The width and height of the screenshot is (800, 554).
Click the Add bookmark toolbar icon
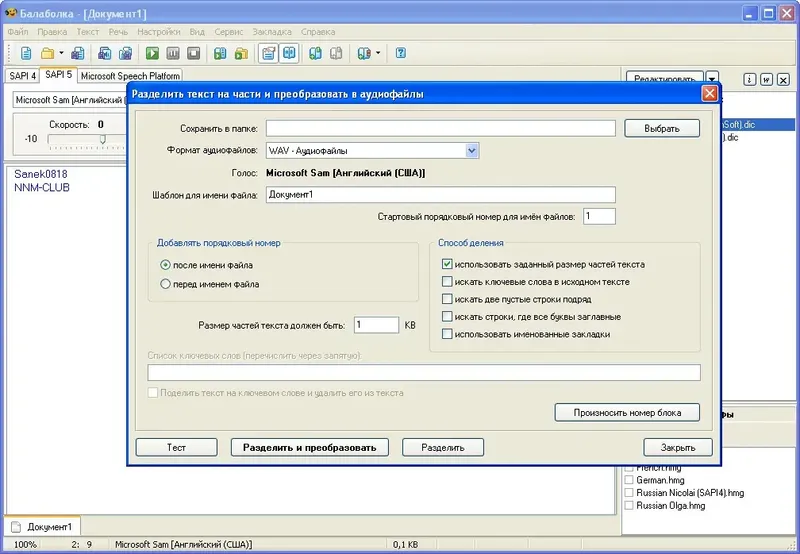(x=315, y=53)
